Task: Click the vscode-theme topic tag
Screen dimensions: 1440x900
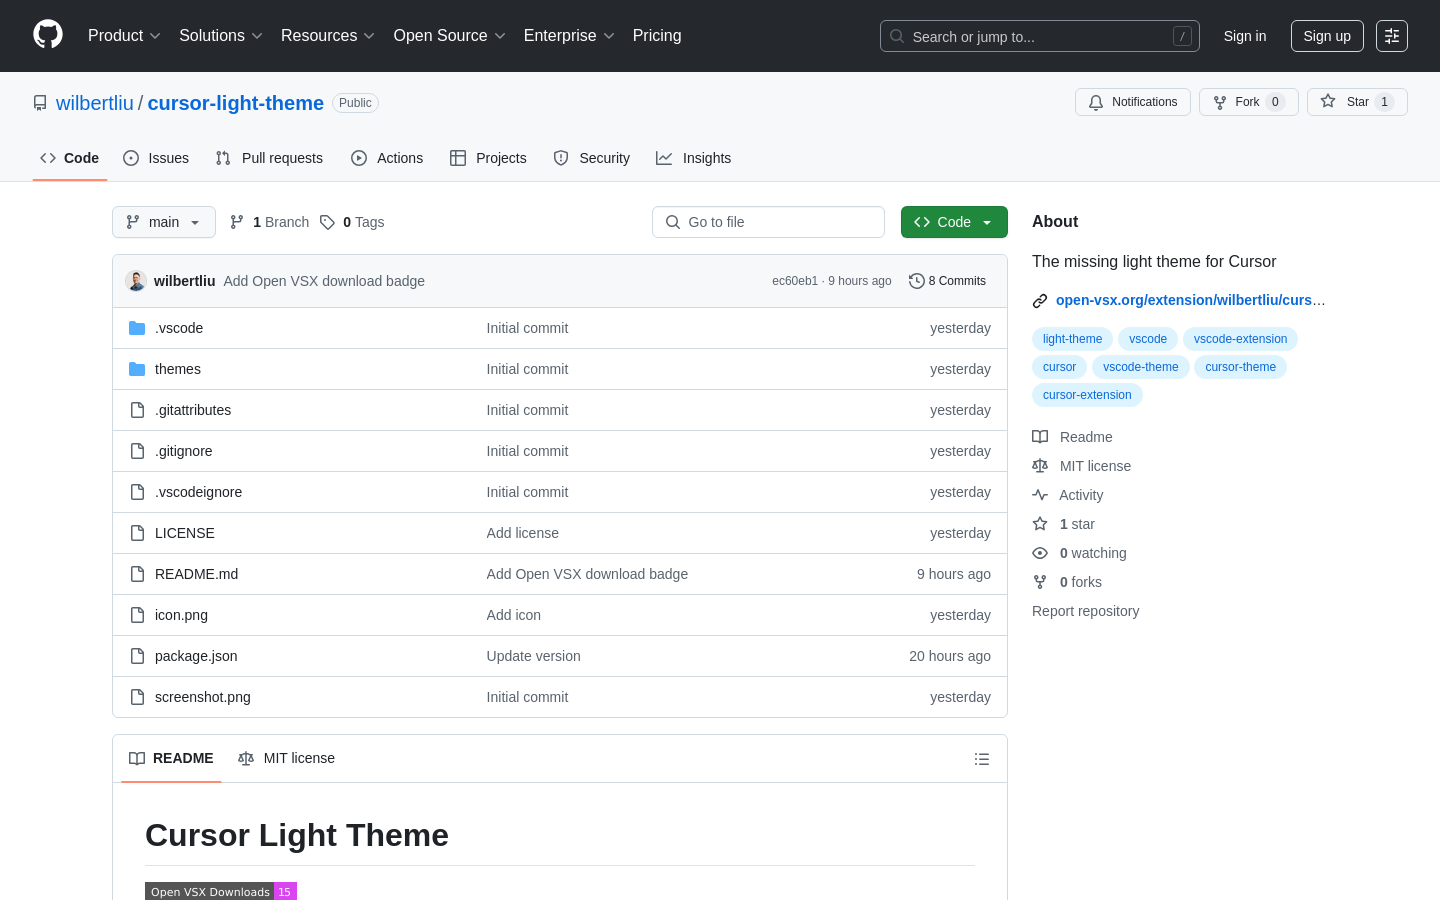Action: [1140, 367]
